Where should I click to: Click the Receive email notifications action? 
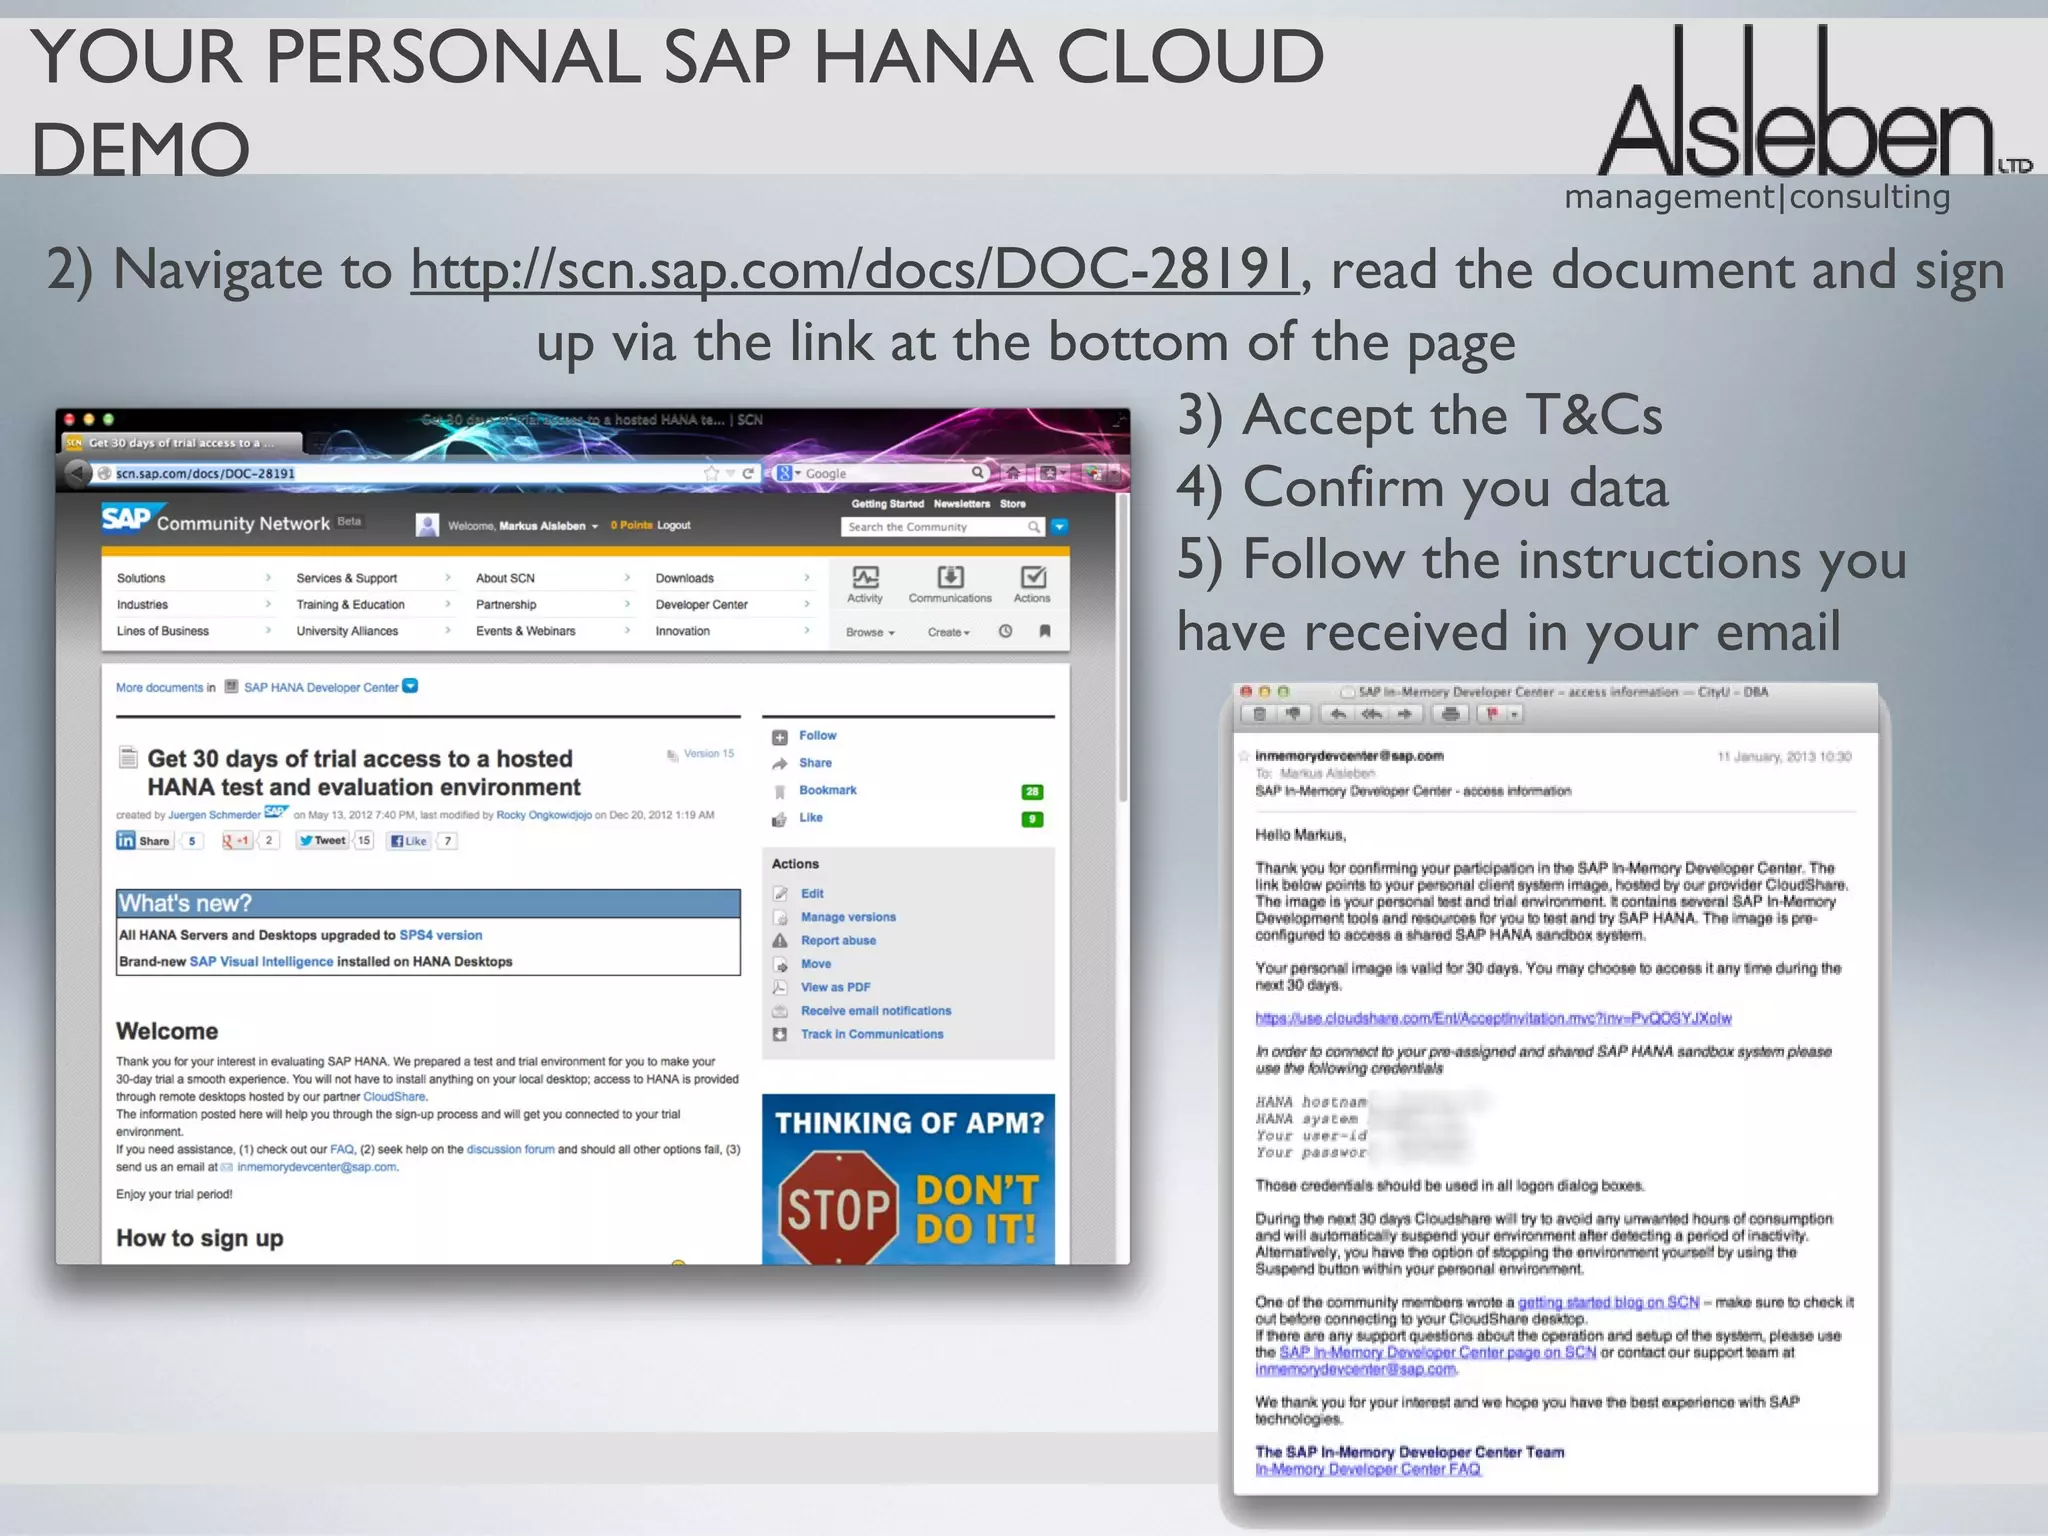(x=875, y=1011)
